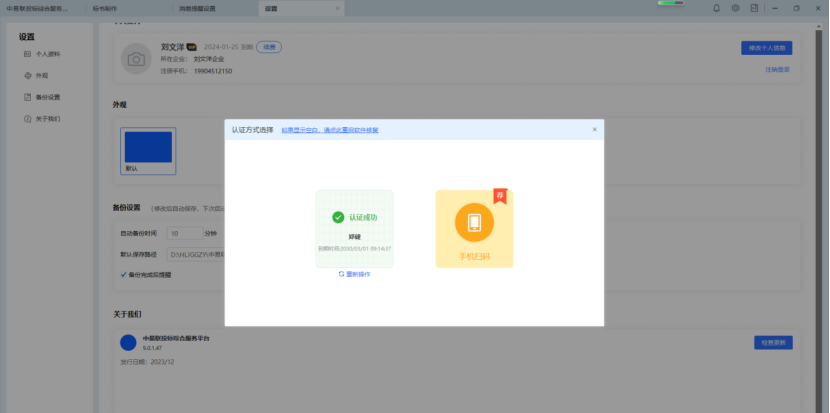
Task: Click the 修改个人信息 button
Action: (766, 47)
